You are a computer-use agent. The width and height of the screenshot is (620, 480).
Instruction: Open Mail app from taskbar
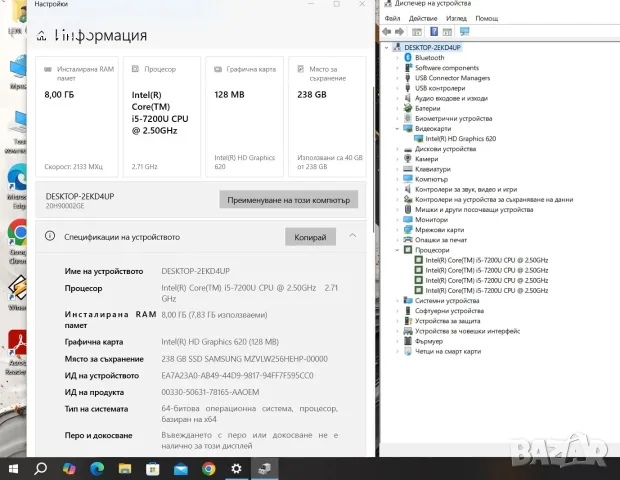(x=181, y=469)
